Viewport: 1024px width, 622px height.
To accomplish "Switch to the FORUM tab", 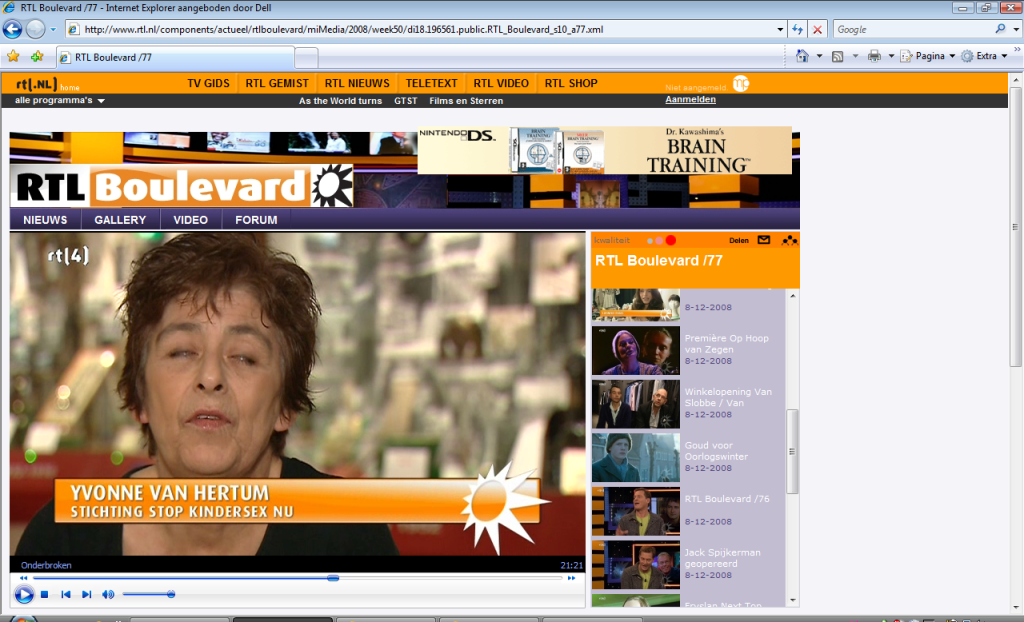I will tap(256, 220).
